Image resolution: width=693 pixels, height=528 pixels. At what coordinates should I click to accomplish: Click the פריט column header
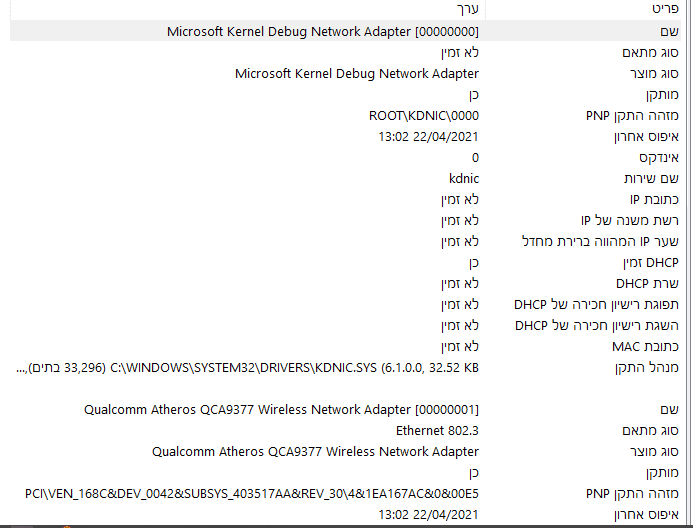664,9
